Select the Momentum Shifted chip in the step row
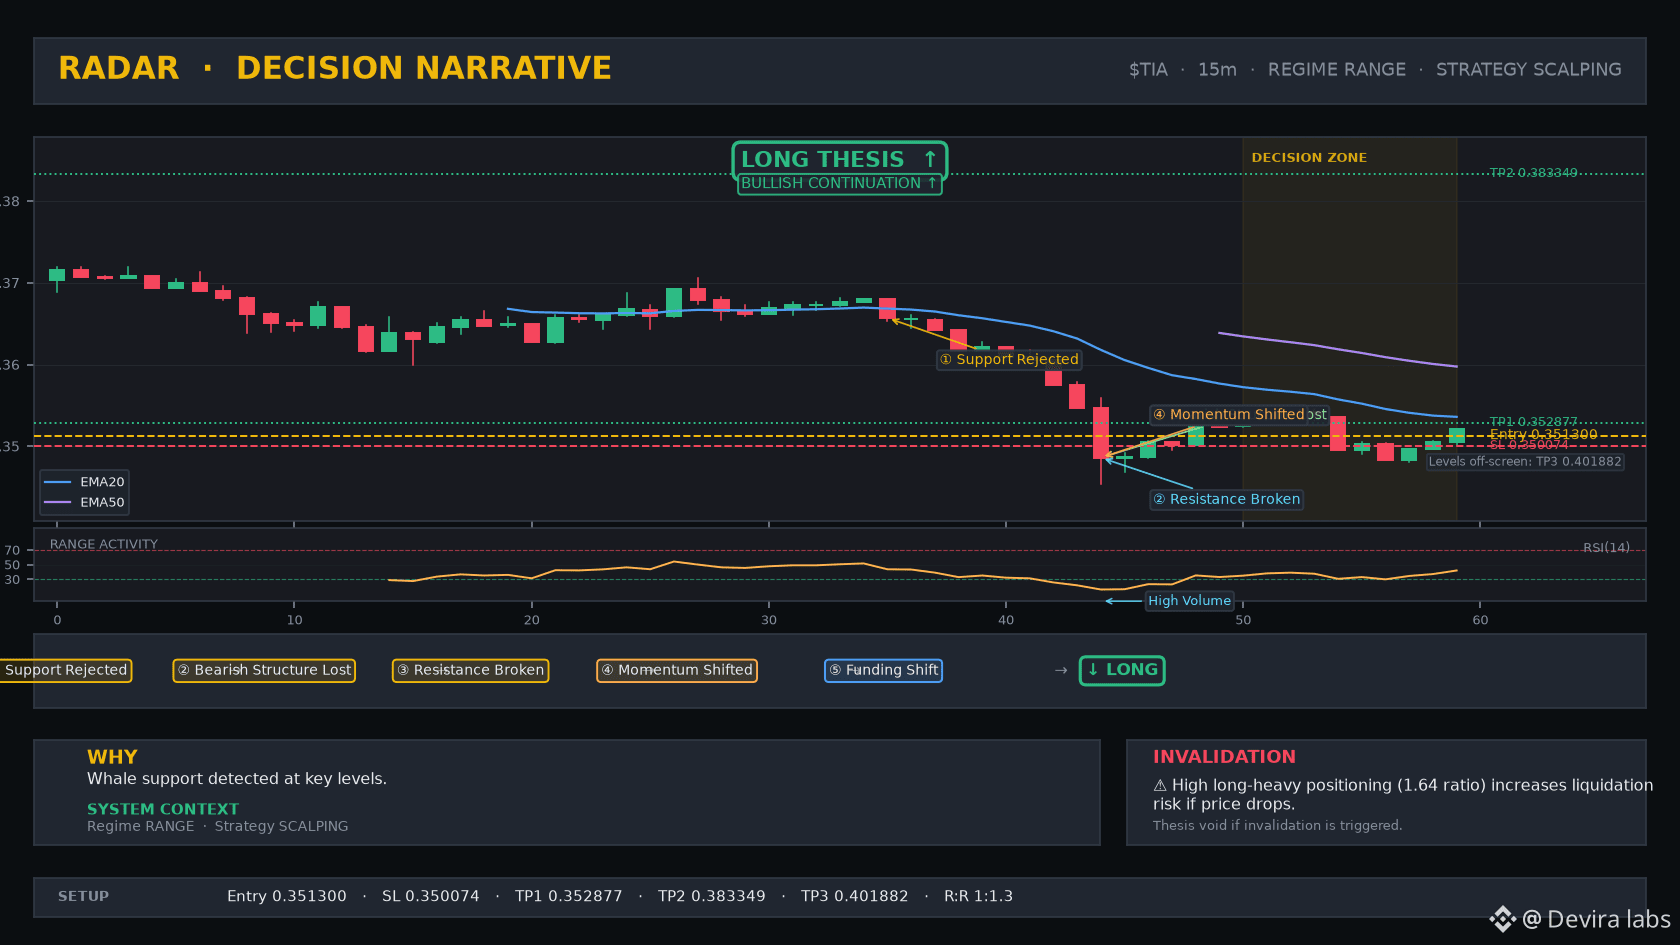The image size is (1680, 945). point(677,670)
